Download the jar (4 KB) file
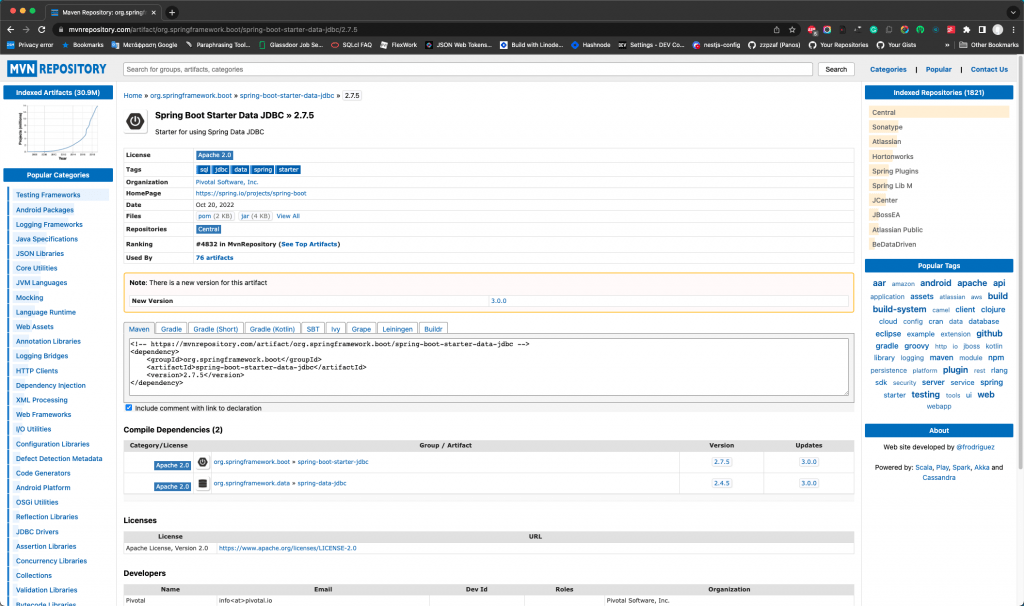 tap(255, 216)
